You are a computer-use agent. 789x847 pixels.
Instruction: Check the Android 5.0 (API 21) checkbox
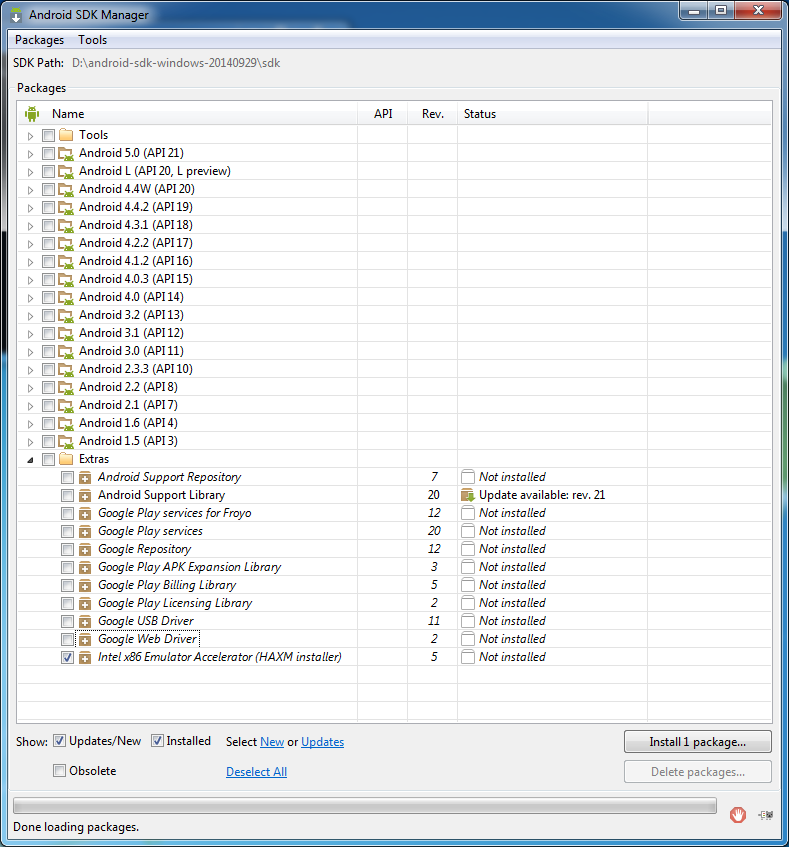pos(49,153)
